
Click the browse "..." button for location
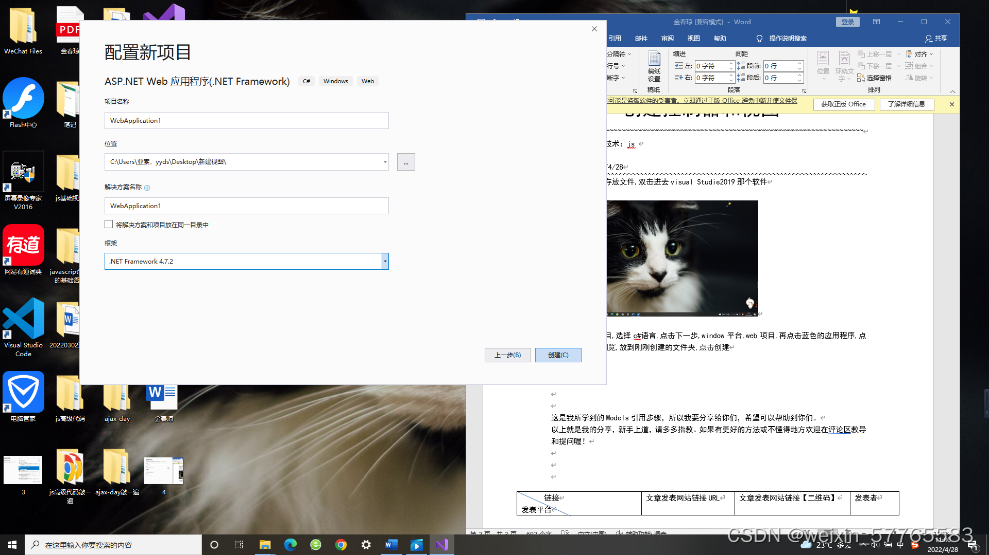point(406,162)
